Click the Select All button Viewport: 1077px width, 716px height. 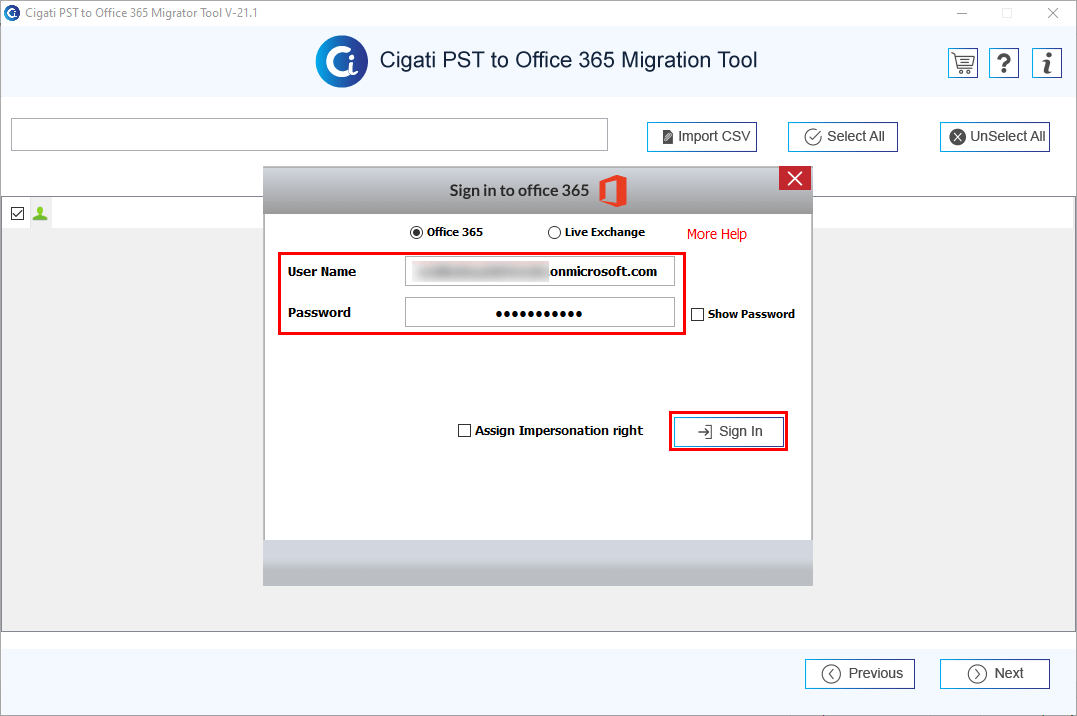(843, 137)
